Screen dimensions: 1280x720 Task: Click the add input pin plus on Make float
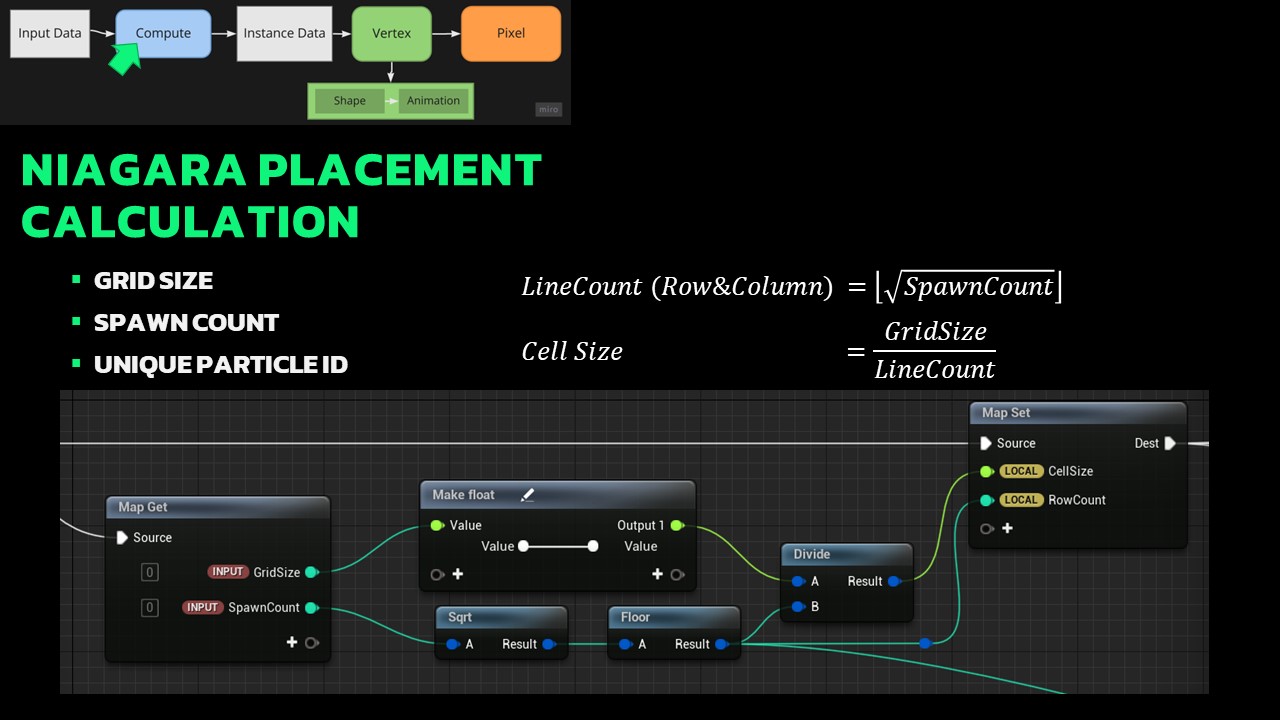click(458, 574)
